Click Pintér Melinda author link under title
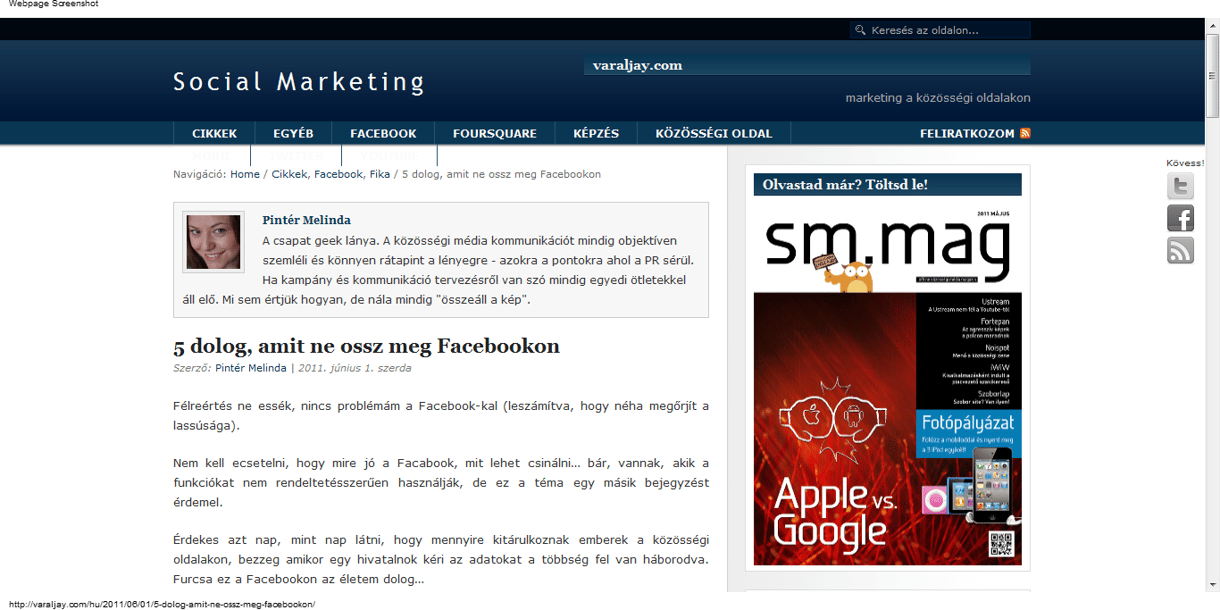Image resolution: width=1220 pixels, height=610 pixels. (x=251, y=368)
